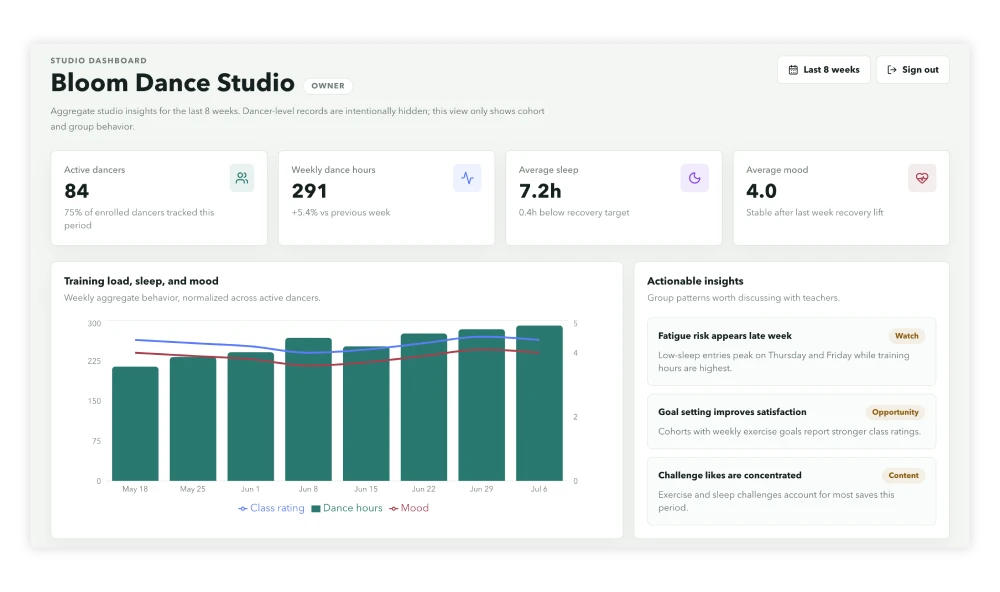Click the Watch tag
The height and width of the screenshot is (592, 1000).
tap(906, 336)
